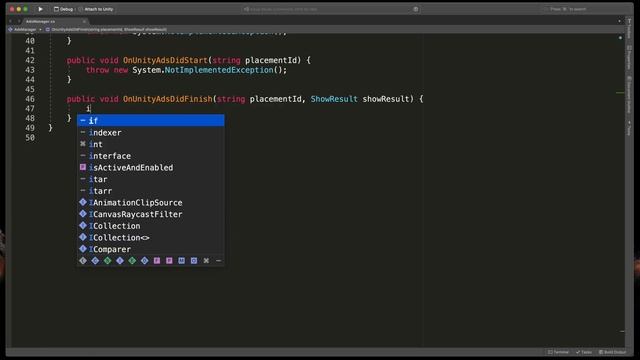640x360 pixels.
Task: Click the 'ShowResult' type in line 46
Action: [x=334, y=99]
